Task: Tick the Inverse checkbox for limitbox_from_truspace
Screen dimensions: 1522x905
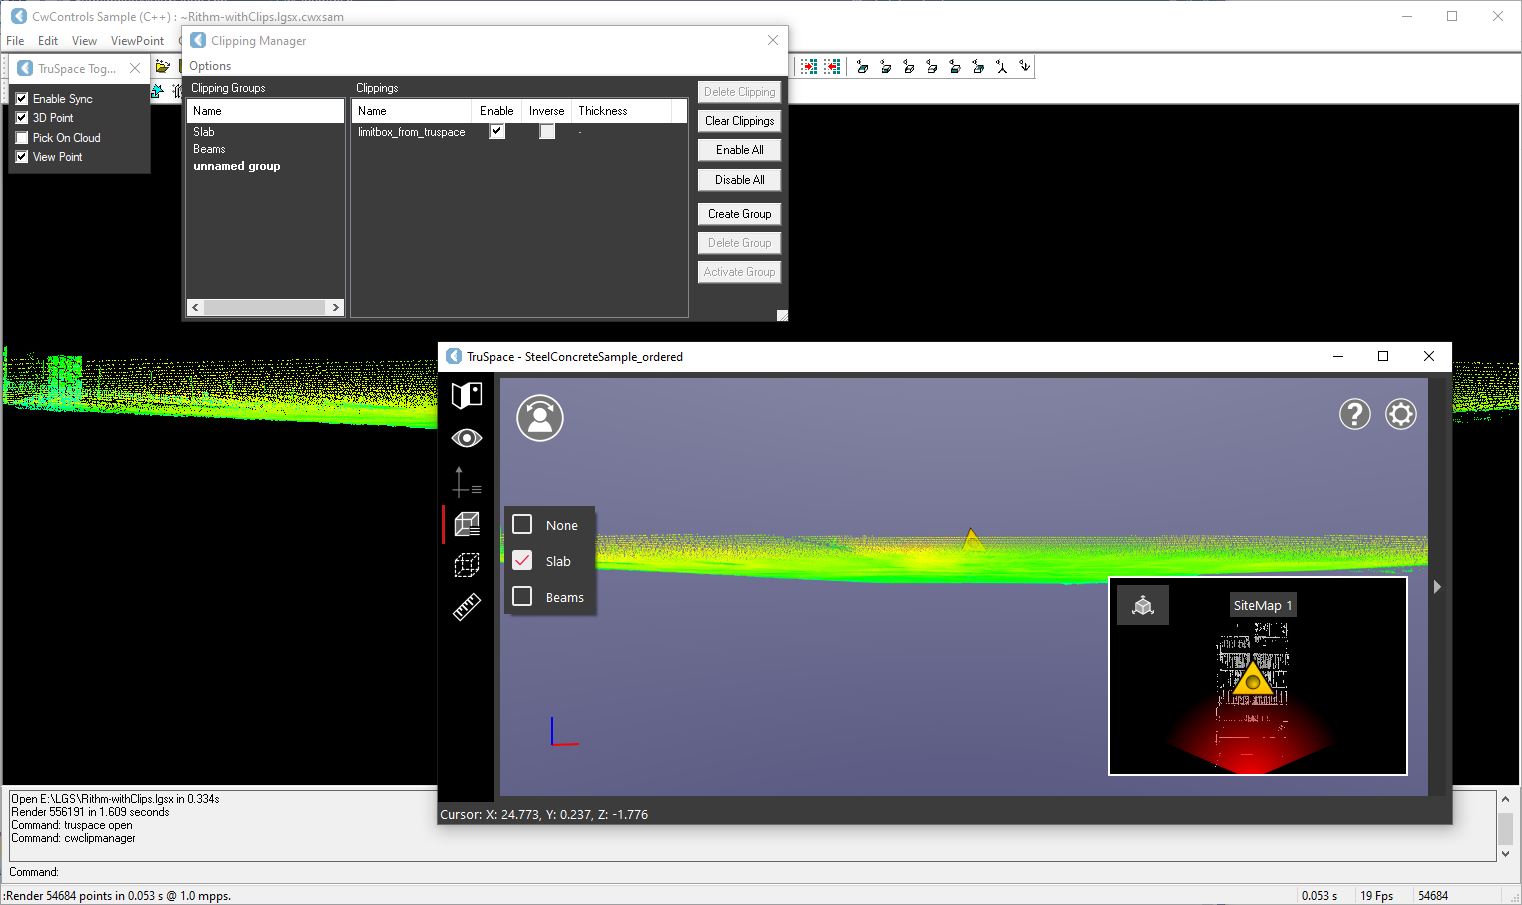Action: click(x=547, y=132)
